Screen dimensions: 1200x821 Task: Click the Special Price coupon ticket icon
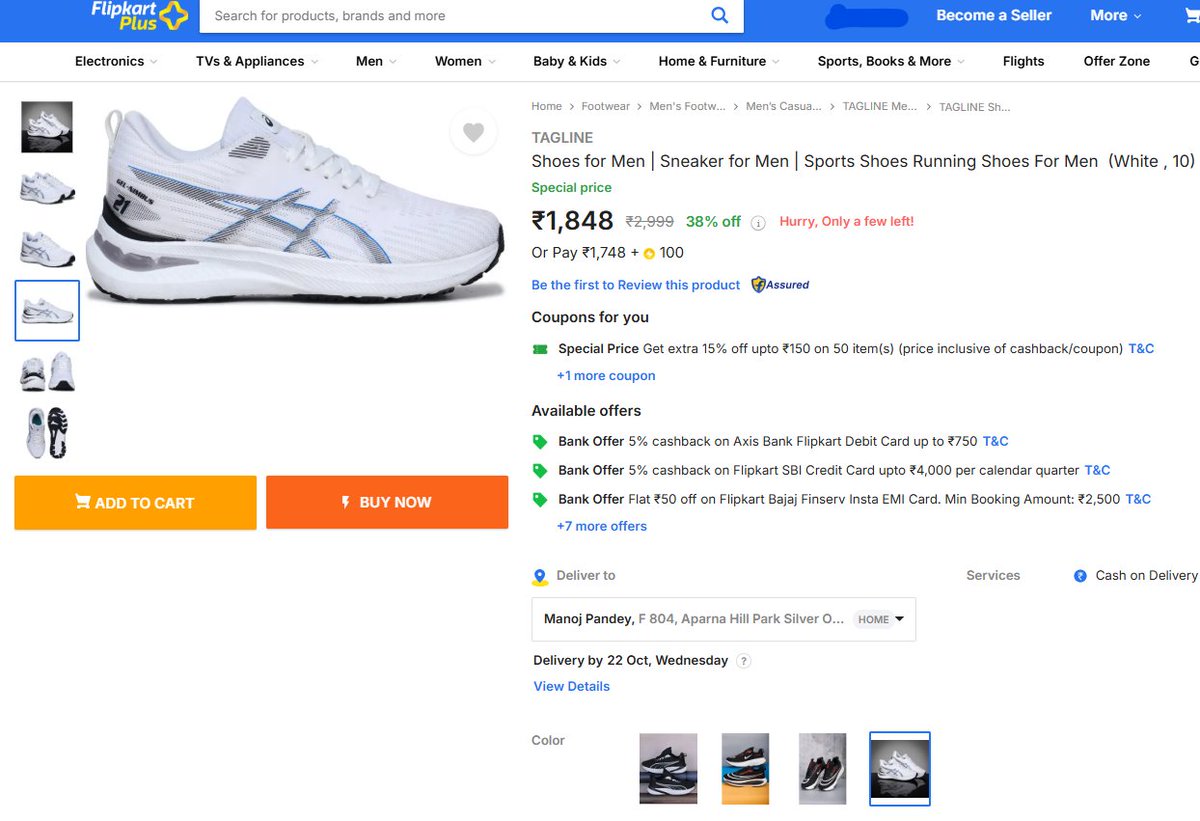pos(540,349)
